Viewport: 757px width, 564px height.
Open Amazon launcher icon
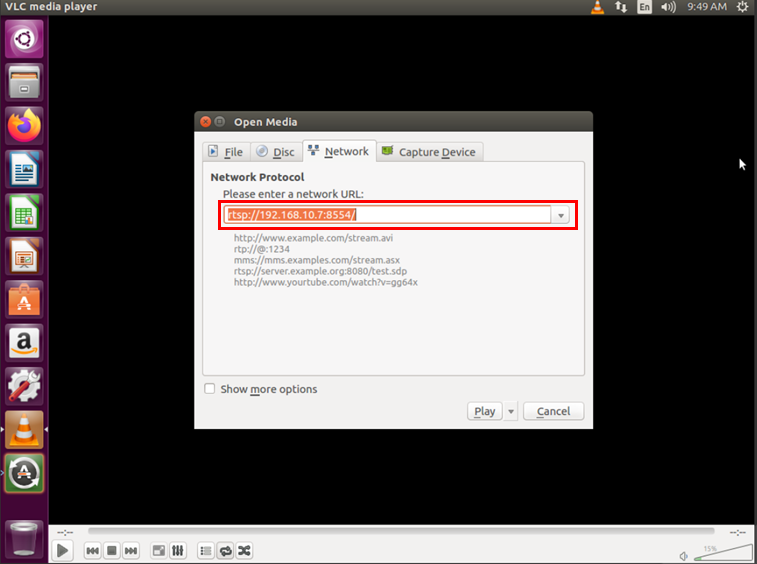point(24,343)
